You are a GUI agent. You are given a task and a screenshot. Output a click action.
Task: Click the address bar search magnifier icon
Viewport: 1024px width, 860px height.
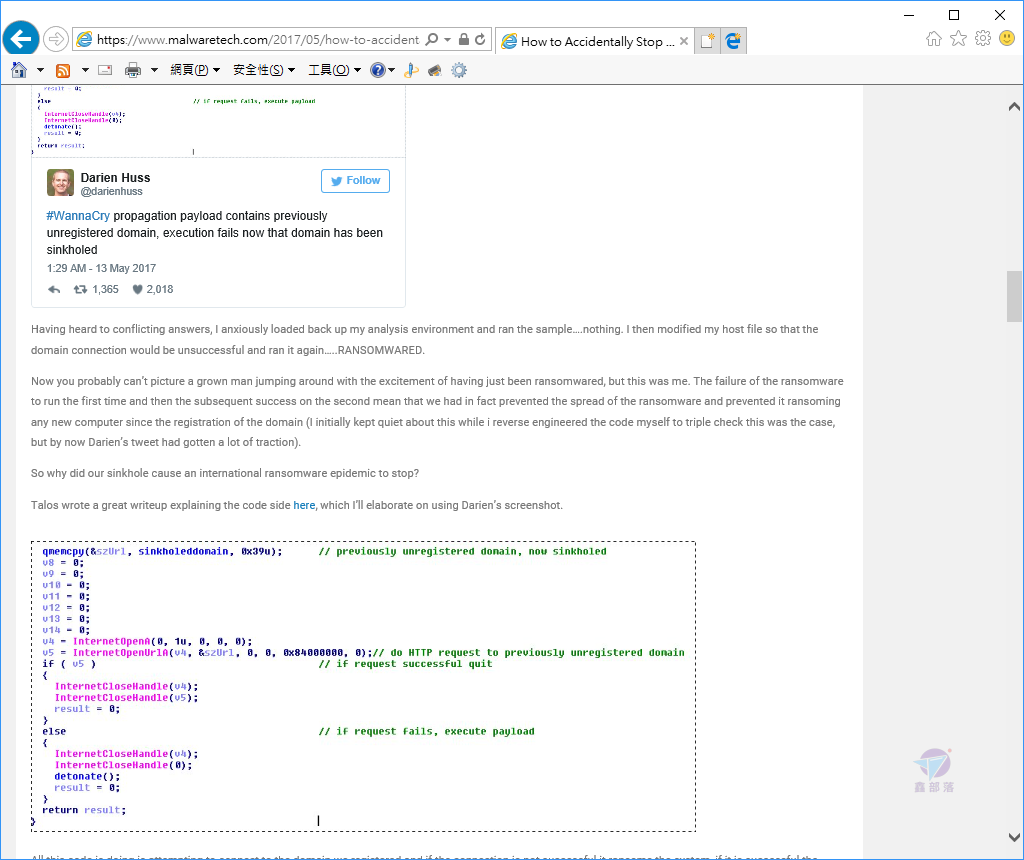click(x=432, y=39)
